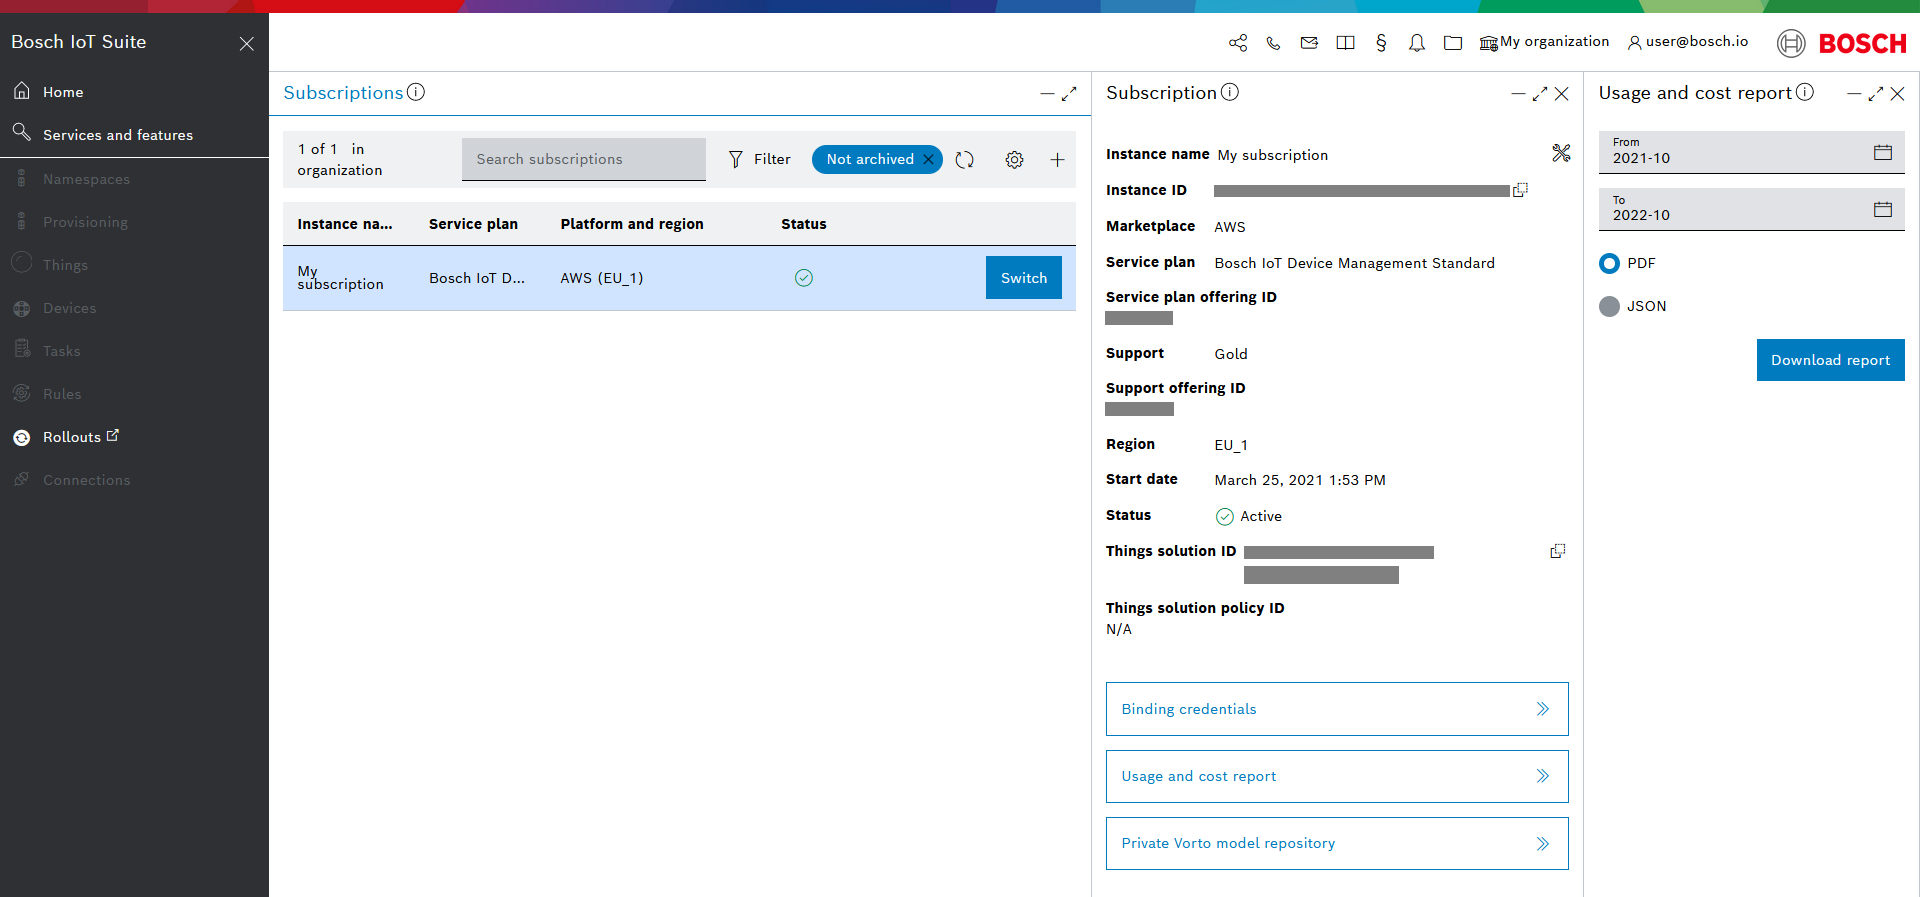Image resolution: width=1920 pixels, height=897 pixels.
Task: Click the To date field 2022-10
Action: [1751, 209]
